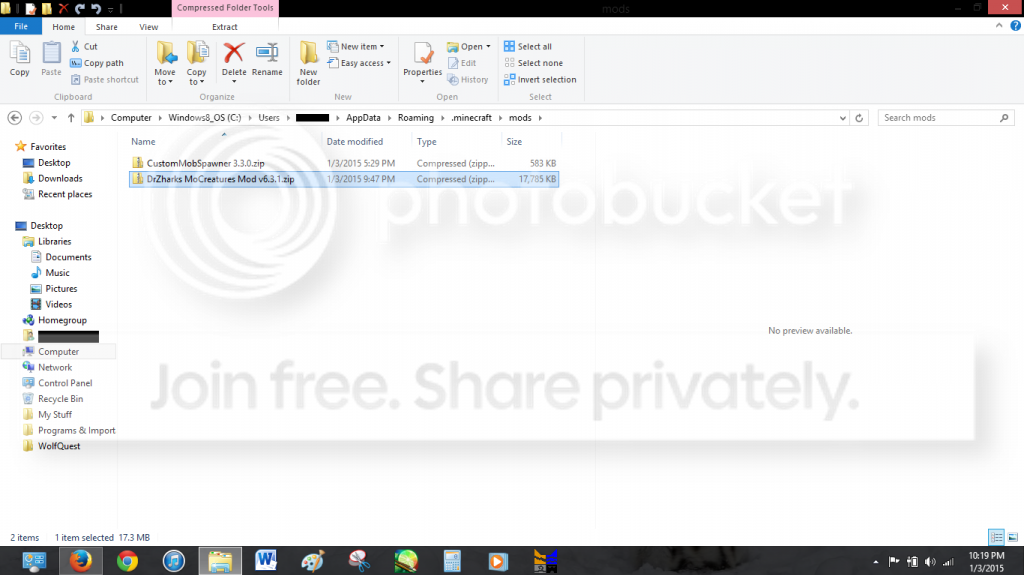Image resolution: width=1024 pixels, height=575 pixels.
Task: Create a New folder from ribbon
Action: (309, 62)
